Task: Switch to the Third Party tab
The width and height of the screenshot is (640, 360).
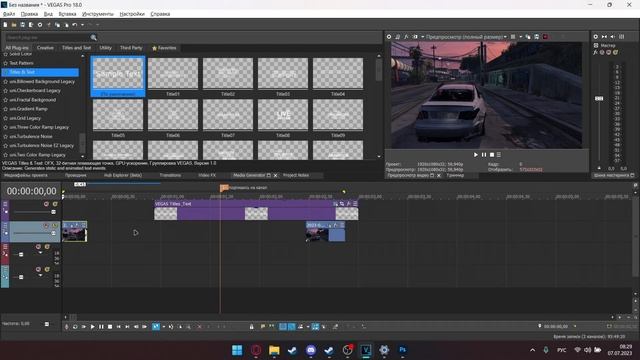Action: (x=131, y=48)
